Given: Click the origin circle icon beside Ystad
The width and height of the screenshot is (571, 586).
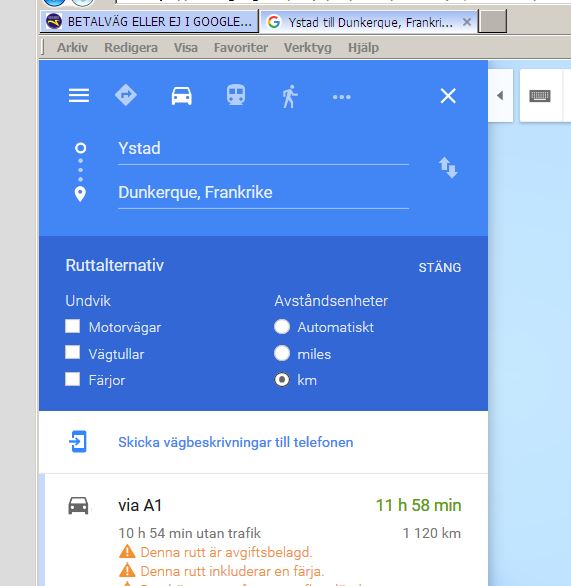Looking at the screenshot, I should pyautogui.click(x=80, y=148).
